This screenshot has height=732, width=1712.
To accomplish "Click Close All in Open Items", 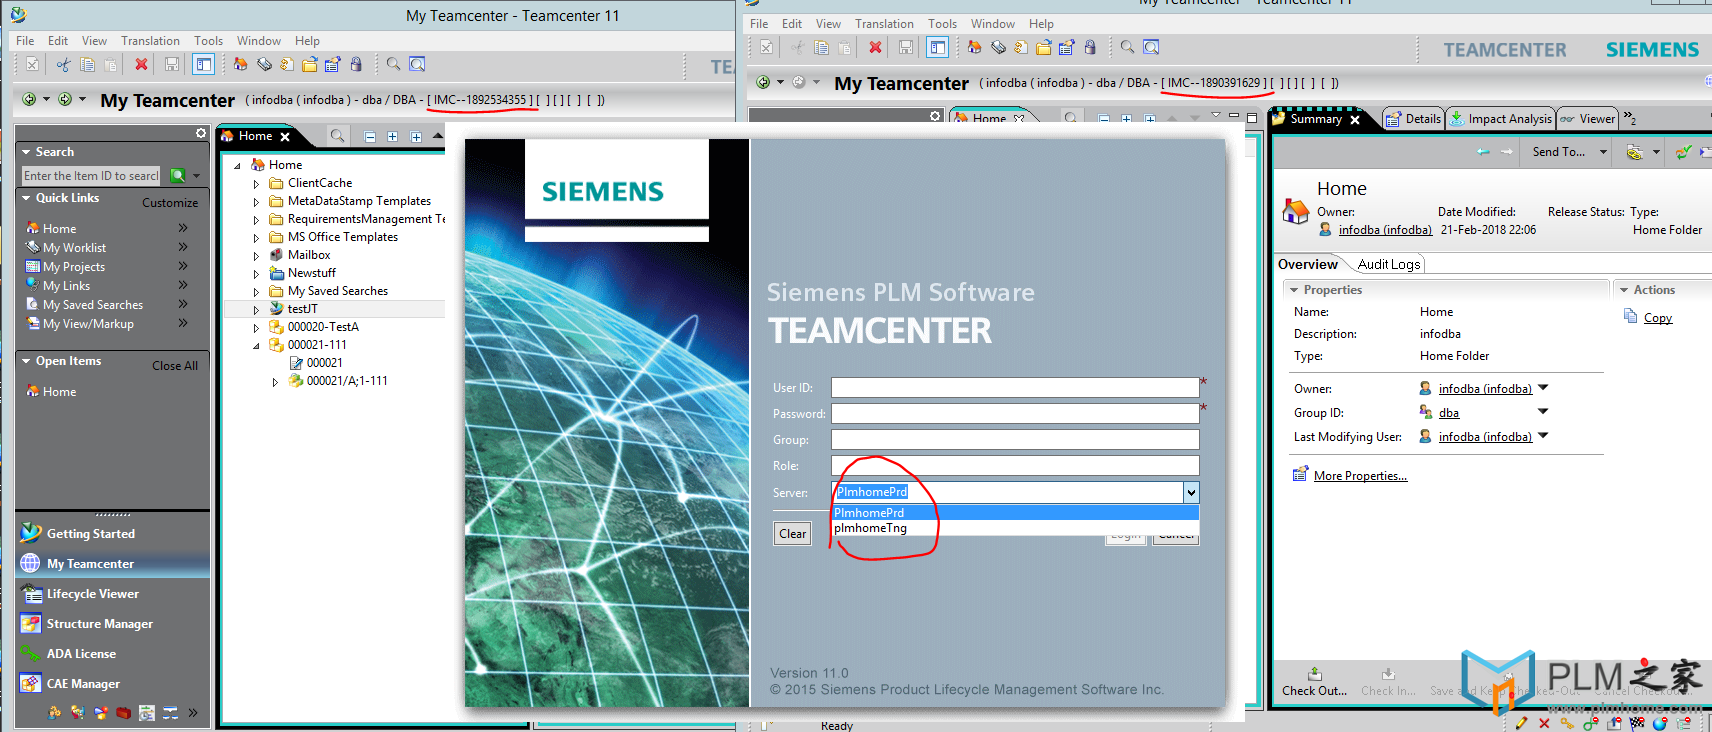I will click(175, 366).
